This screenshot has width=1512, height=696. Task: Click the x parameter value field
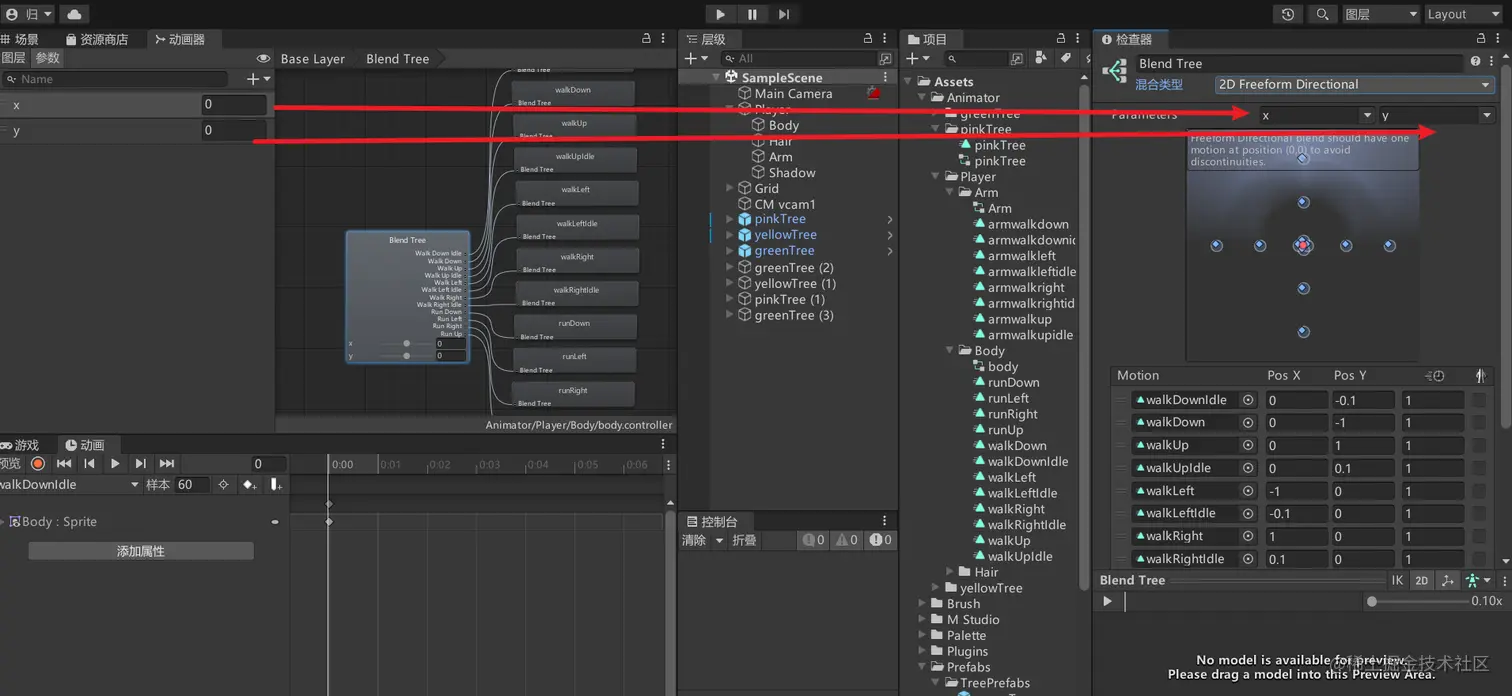click(x=234, y=104)
